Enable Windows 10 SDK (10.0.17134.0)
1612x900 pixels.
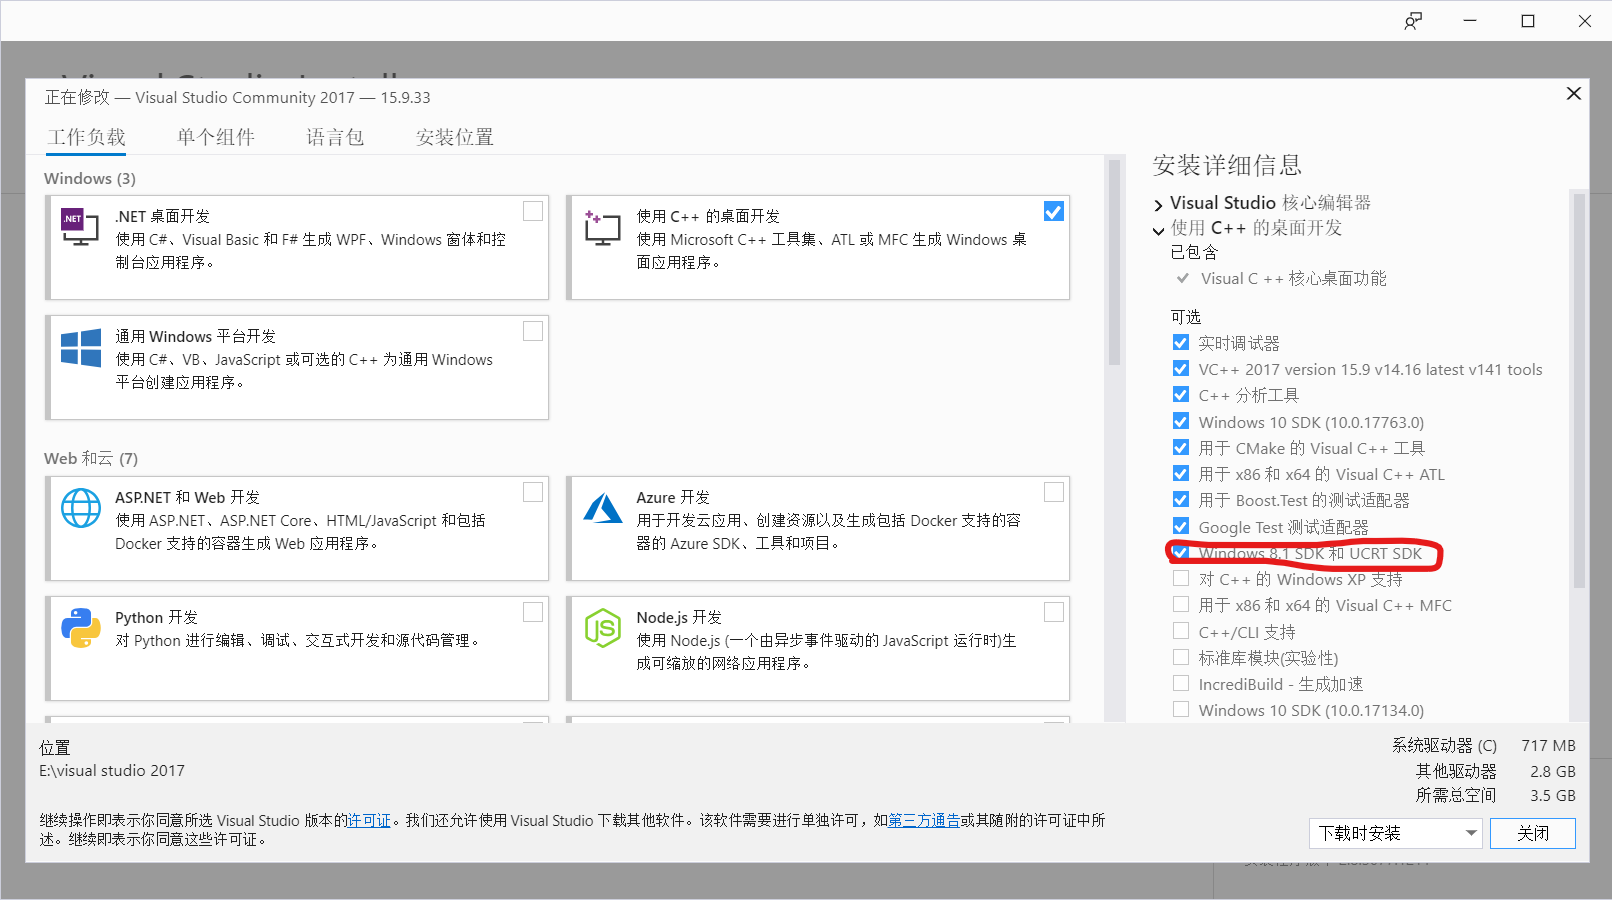pos(1181,709)
